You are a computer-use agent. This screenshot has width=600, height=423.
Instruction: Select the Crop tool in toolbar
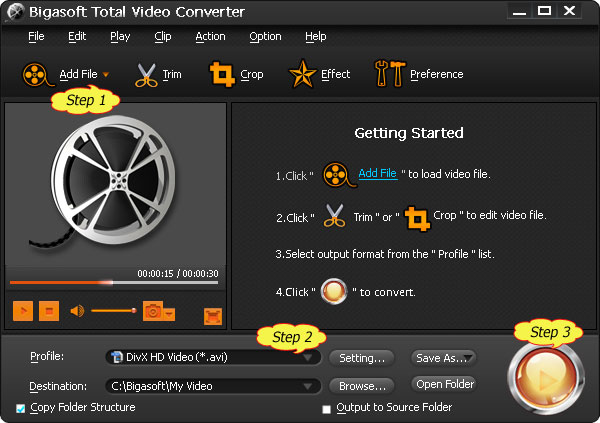point(222,74)
